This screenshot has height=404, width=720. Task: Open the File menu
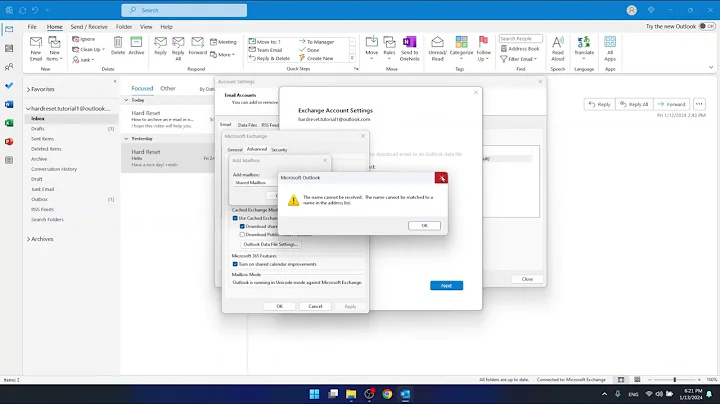(x=32, y=27)
